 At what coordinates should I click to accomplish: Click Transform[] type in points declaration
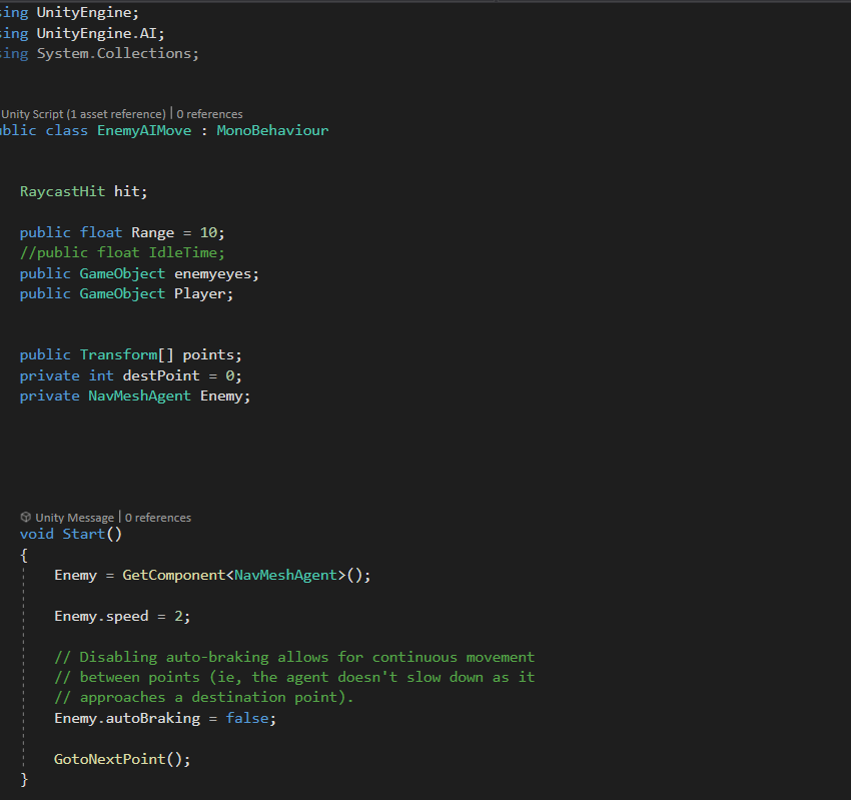point(126,354)
